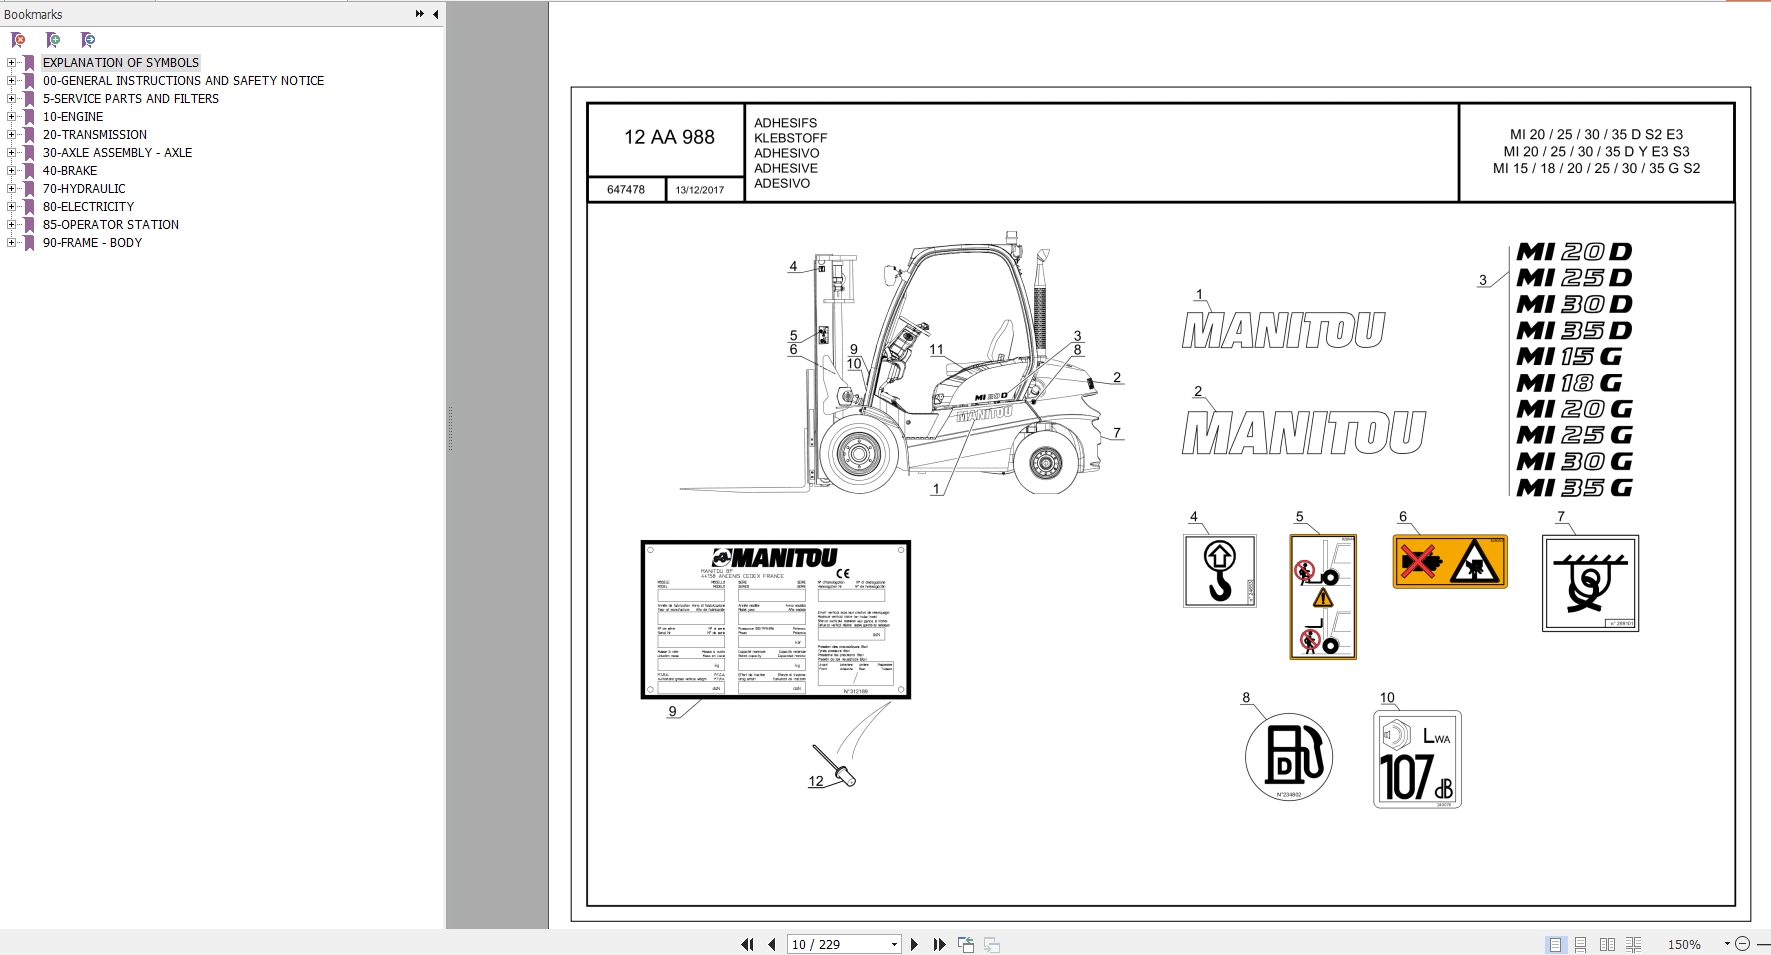Click the hook lifting decal numbered 4
Viewport: 1771px width, 955px height.
pos(1220,570)
